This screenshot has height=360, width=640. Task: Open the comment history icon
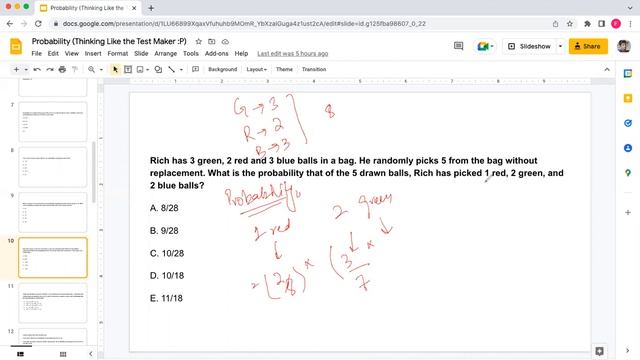458,46
